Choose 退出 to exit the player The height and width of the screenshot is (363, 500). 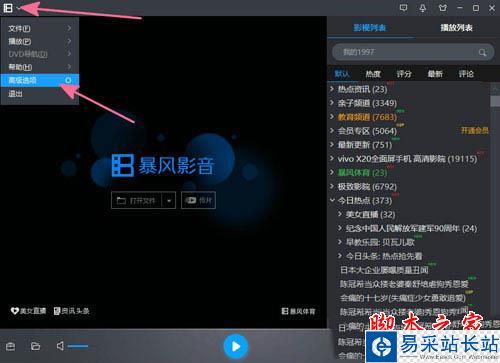tap(40, 94)
